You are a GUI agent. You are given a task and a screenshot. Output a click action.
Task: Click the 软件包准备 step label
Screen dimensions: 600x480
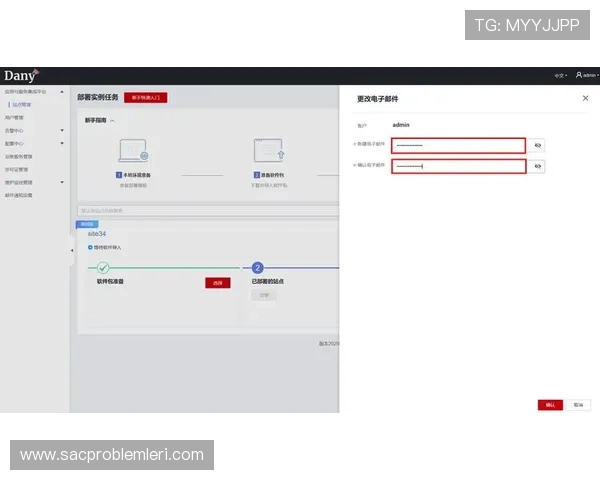(110, 281)
